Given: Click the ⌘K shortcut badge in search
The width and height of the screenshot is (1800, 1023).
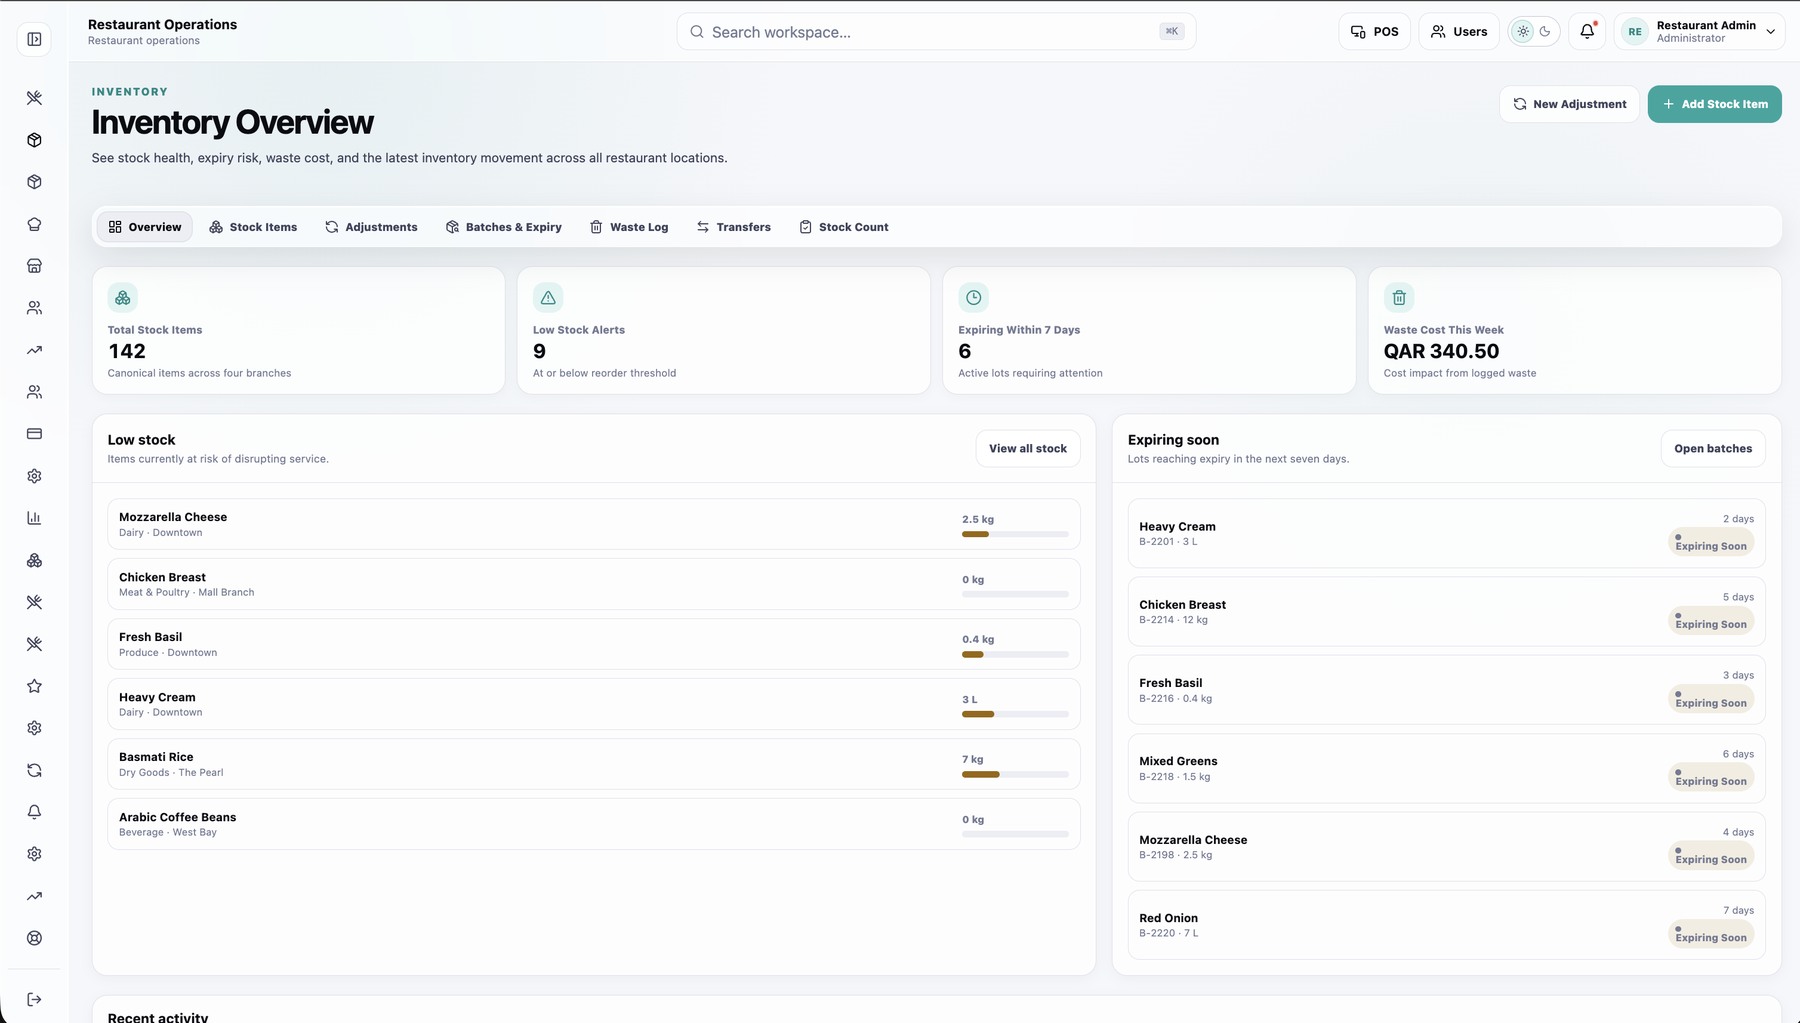Looking at the screenshot, I should 1172,32.
